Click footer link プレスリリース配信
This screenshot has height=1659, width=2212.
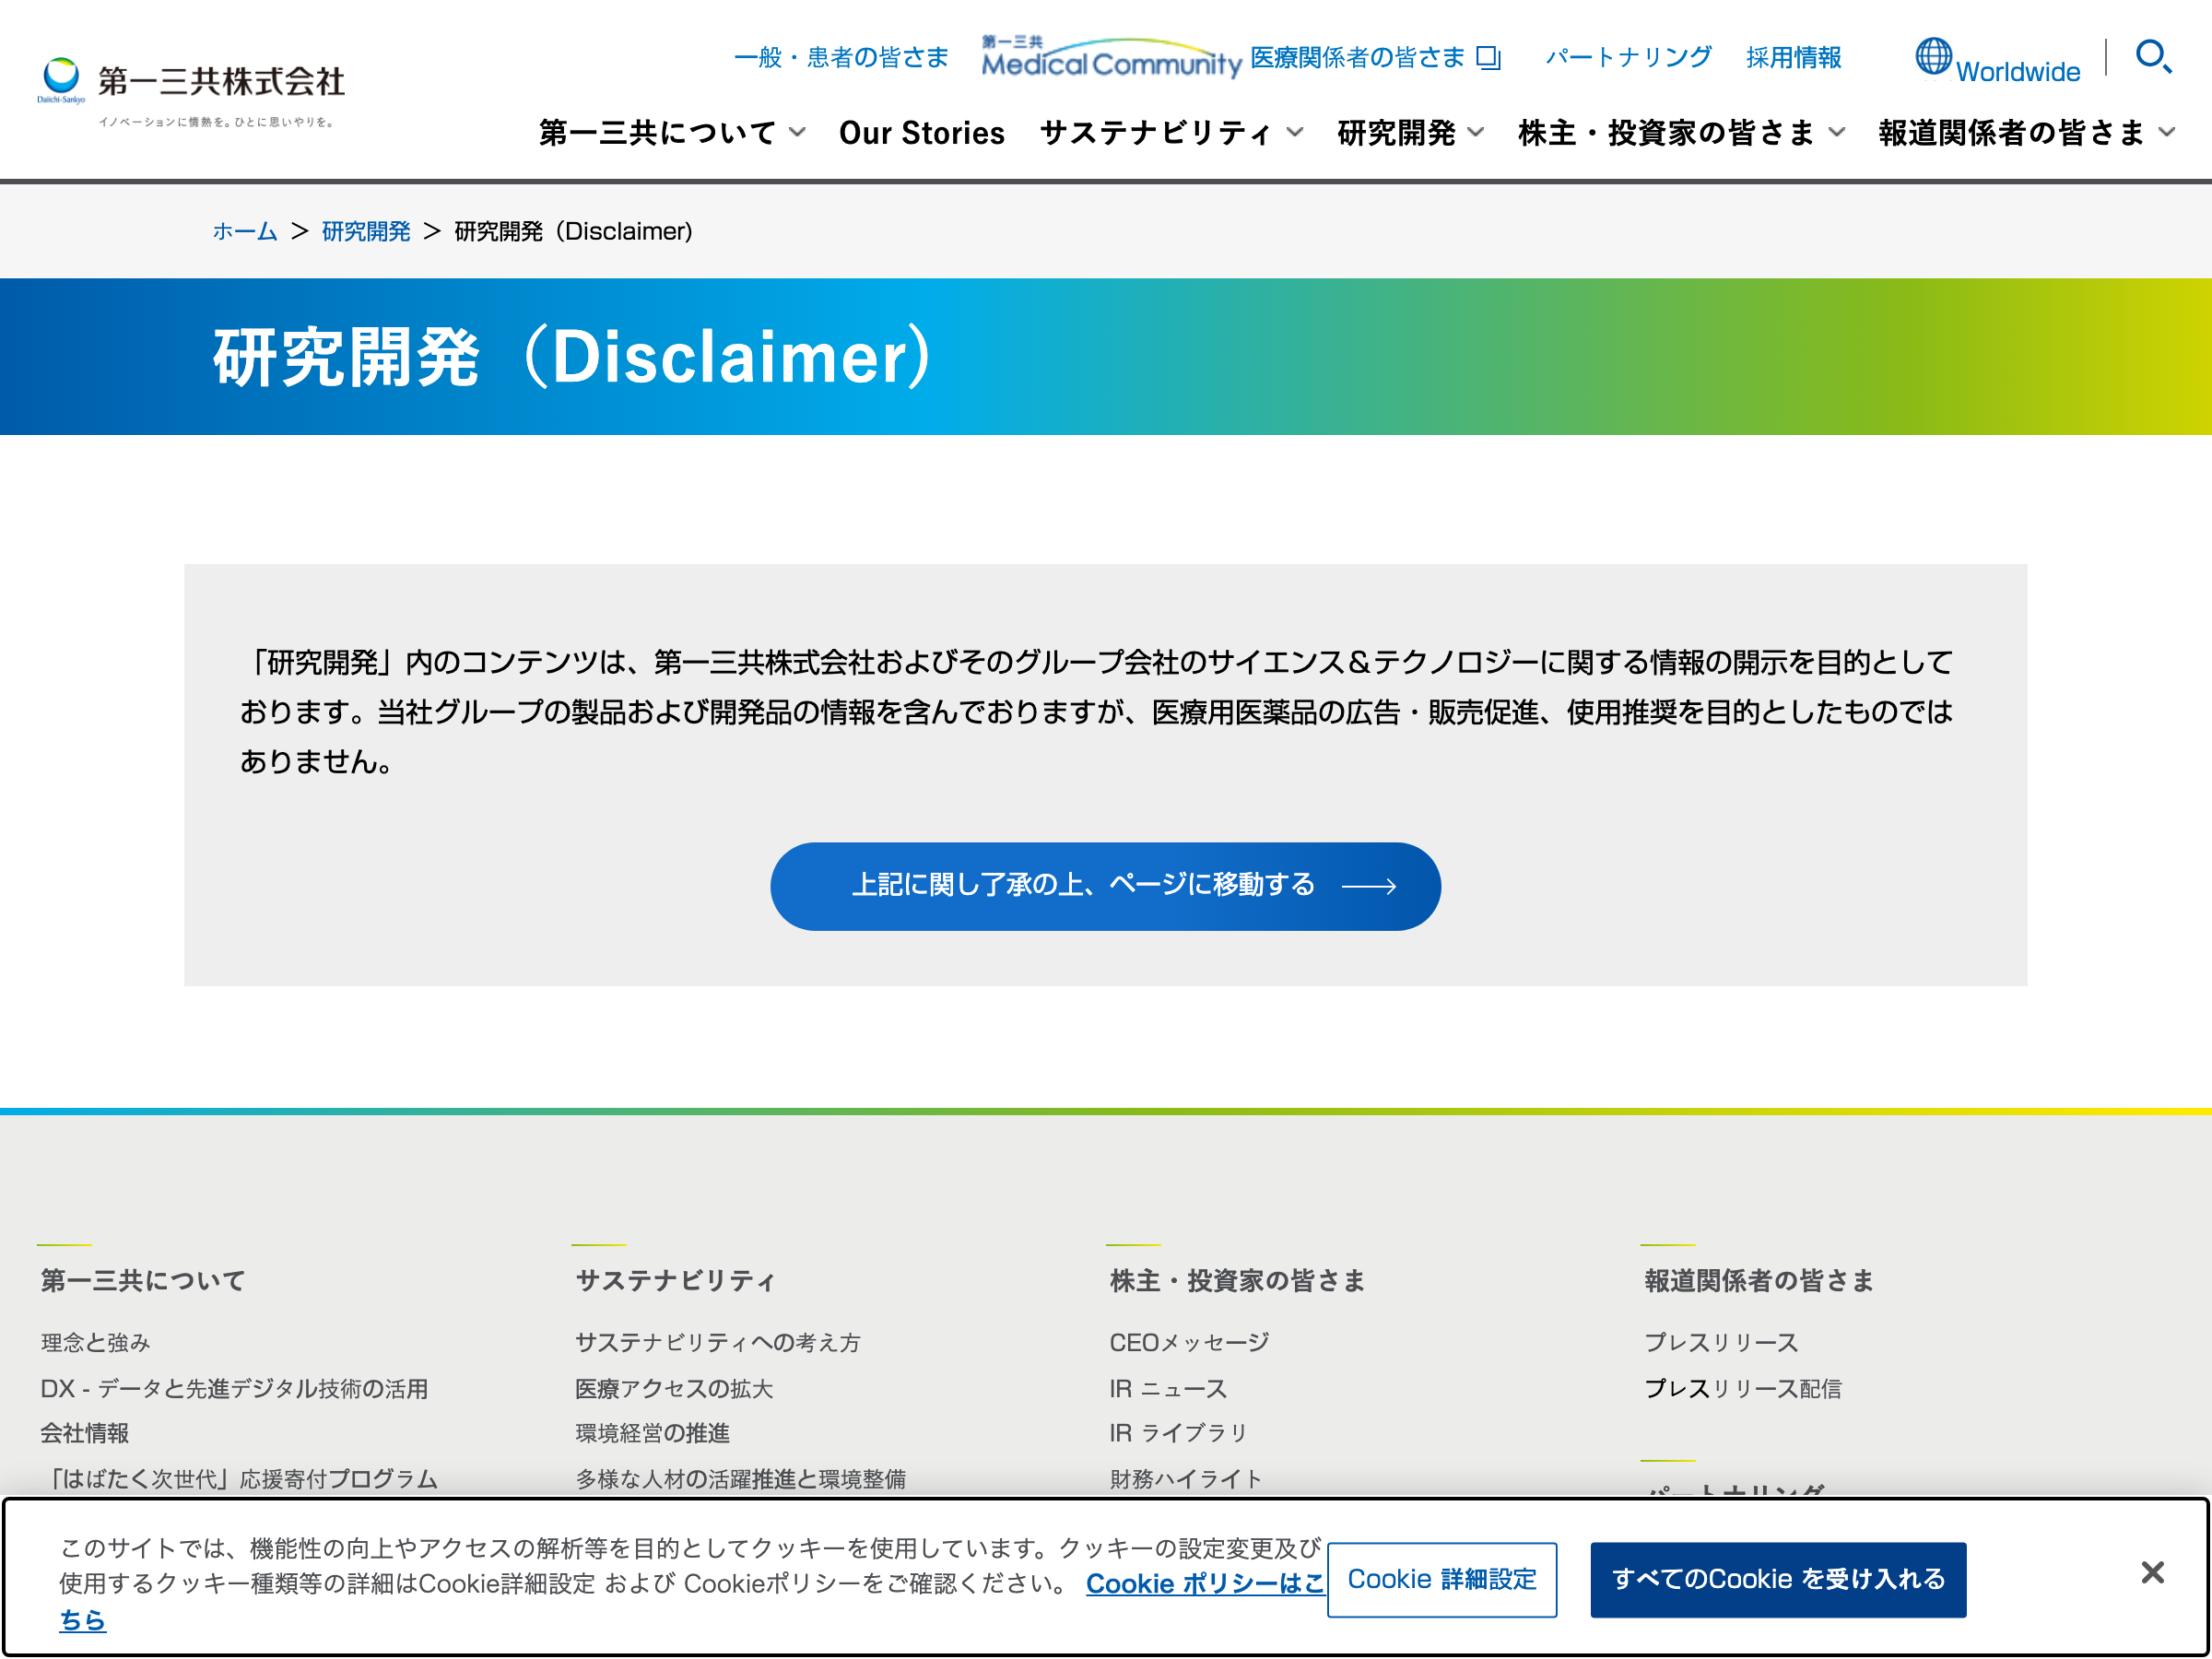click(x=1743, y=1388)
